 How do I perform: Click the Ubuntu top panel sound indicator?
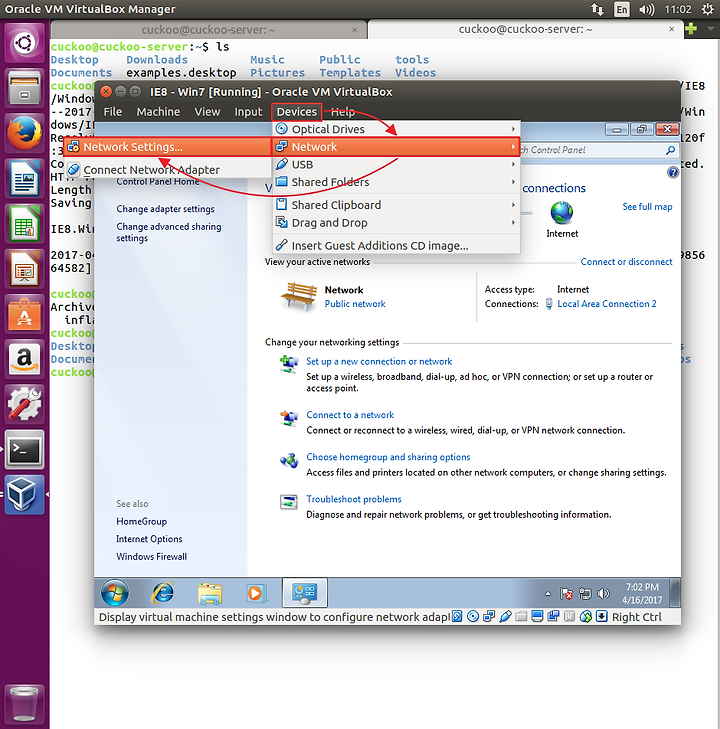tap(647, 9)
